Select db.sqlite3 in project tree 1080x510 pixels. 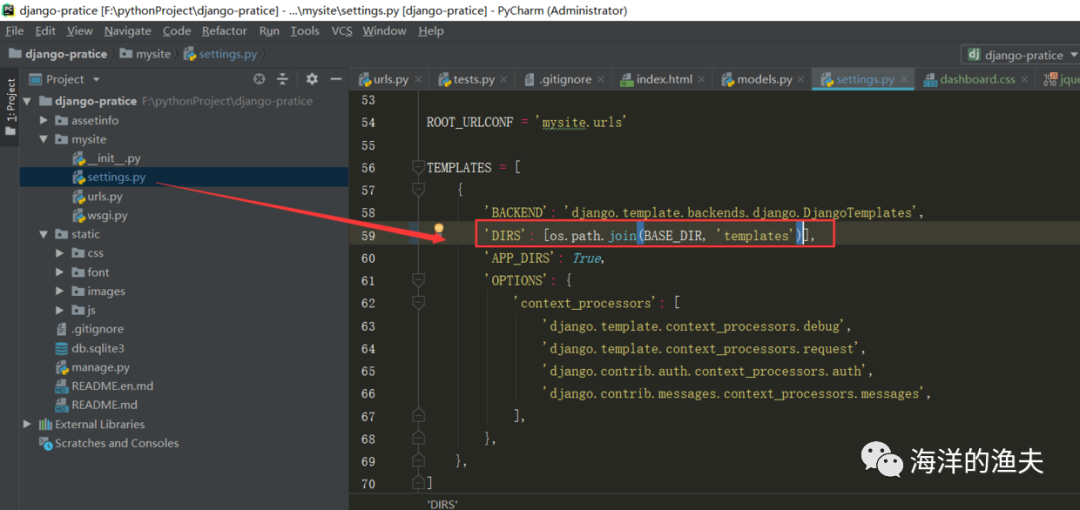90,348
